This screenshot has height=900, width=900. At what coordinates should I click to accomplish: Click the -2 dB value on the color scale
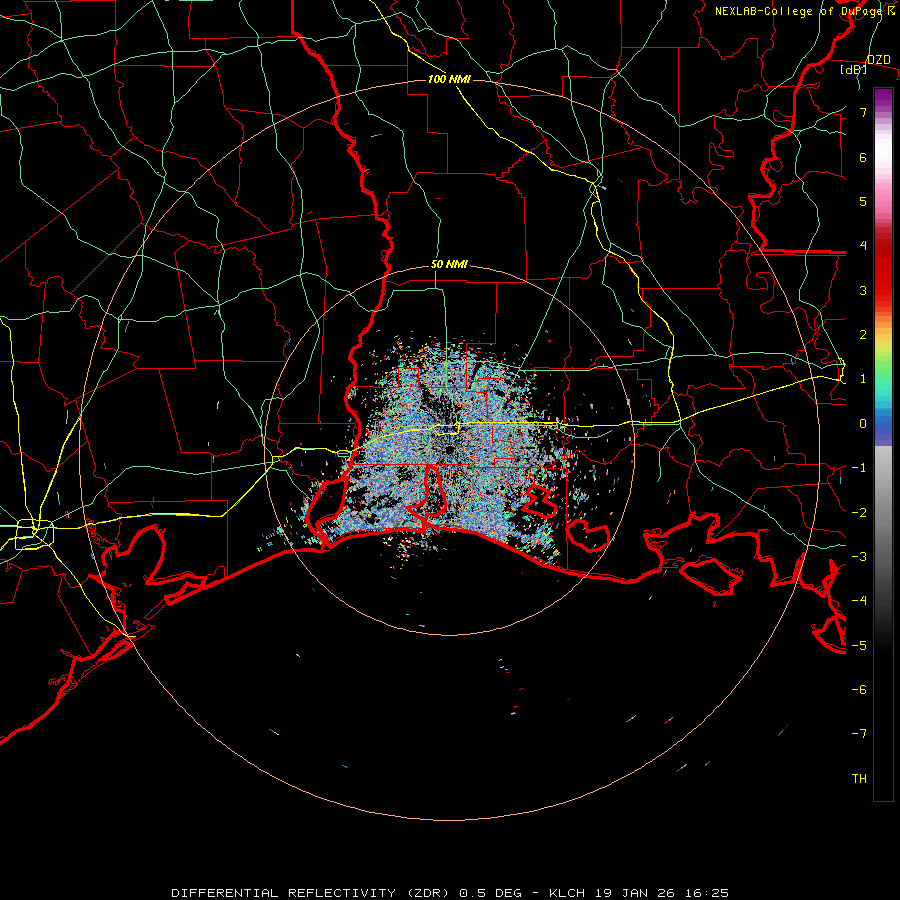pos(859,513)
